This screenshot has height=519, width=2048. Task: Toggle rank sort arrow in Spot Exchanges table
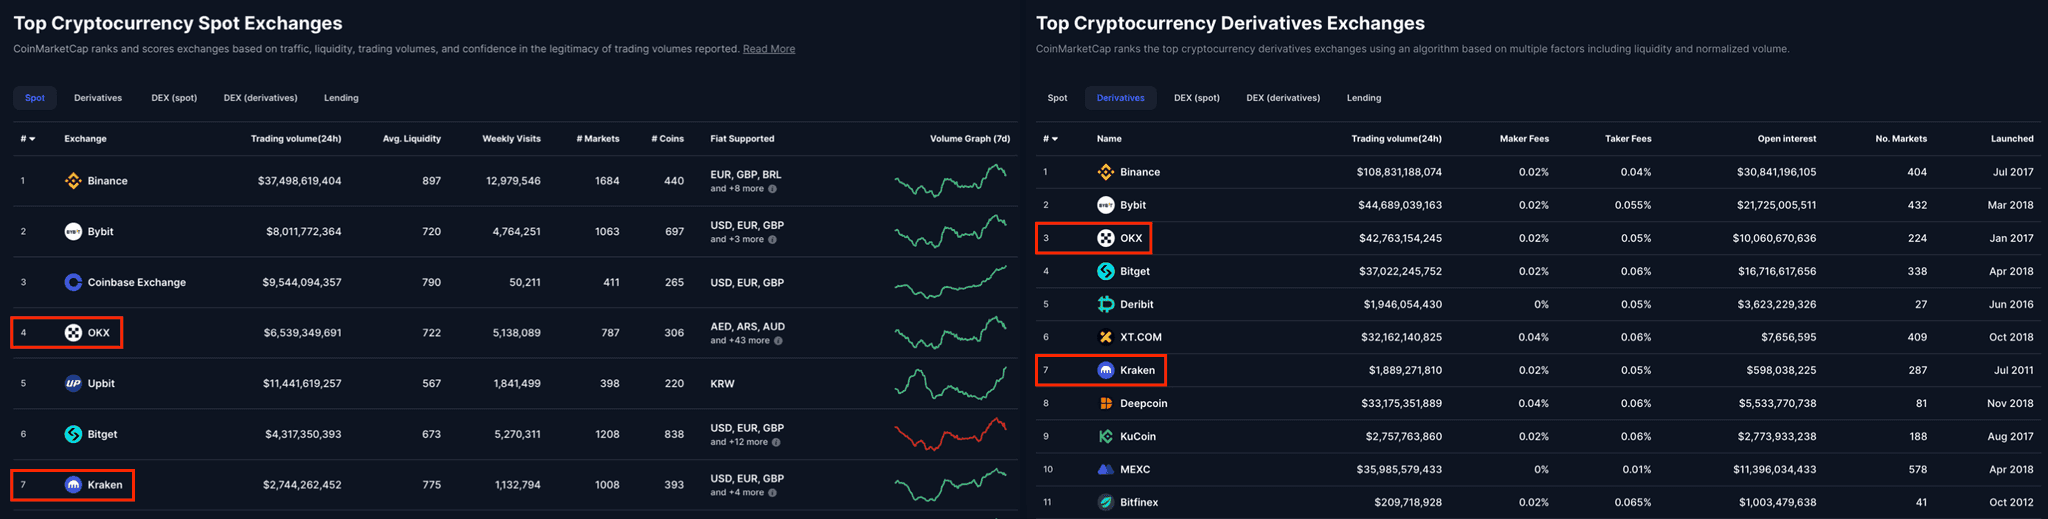click(x=32, y=139)
